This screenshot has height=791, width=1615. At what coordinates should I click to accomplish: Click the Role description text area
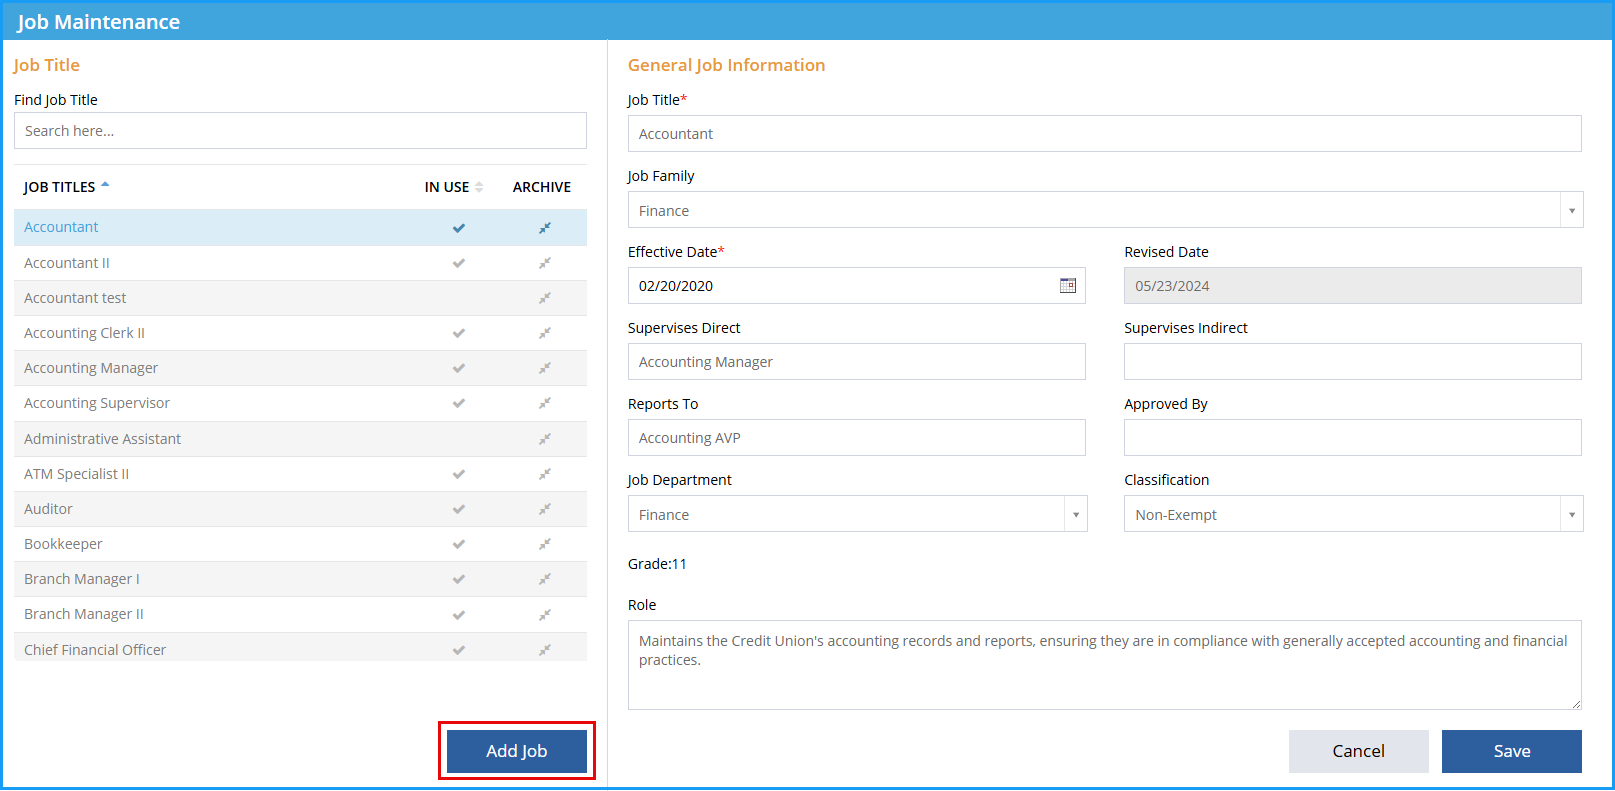pos(1105,665)
